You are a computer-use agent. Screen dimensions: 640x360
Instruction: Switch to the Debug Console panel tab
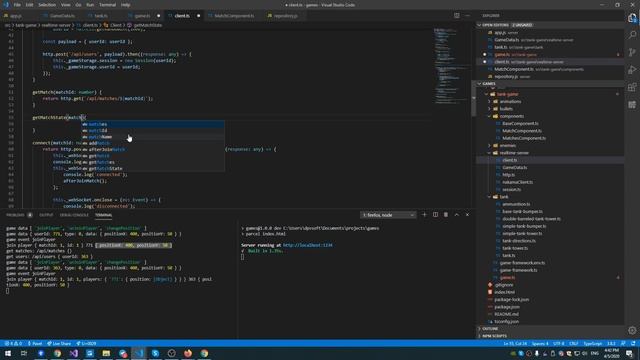(74, 215)
